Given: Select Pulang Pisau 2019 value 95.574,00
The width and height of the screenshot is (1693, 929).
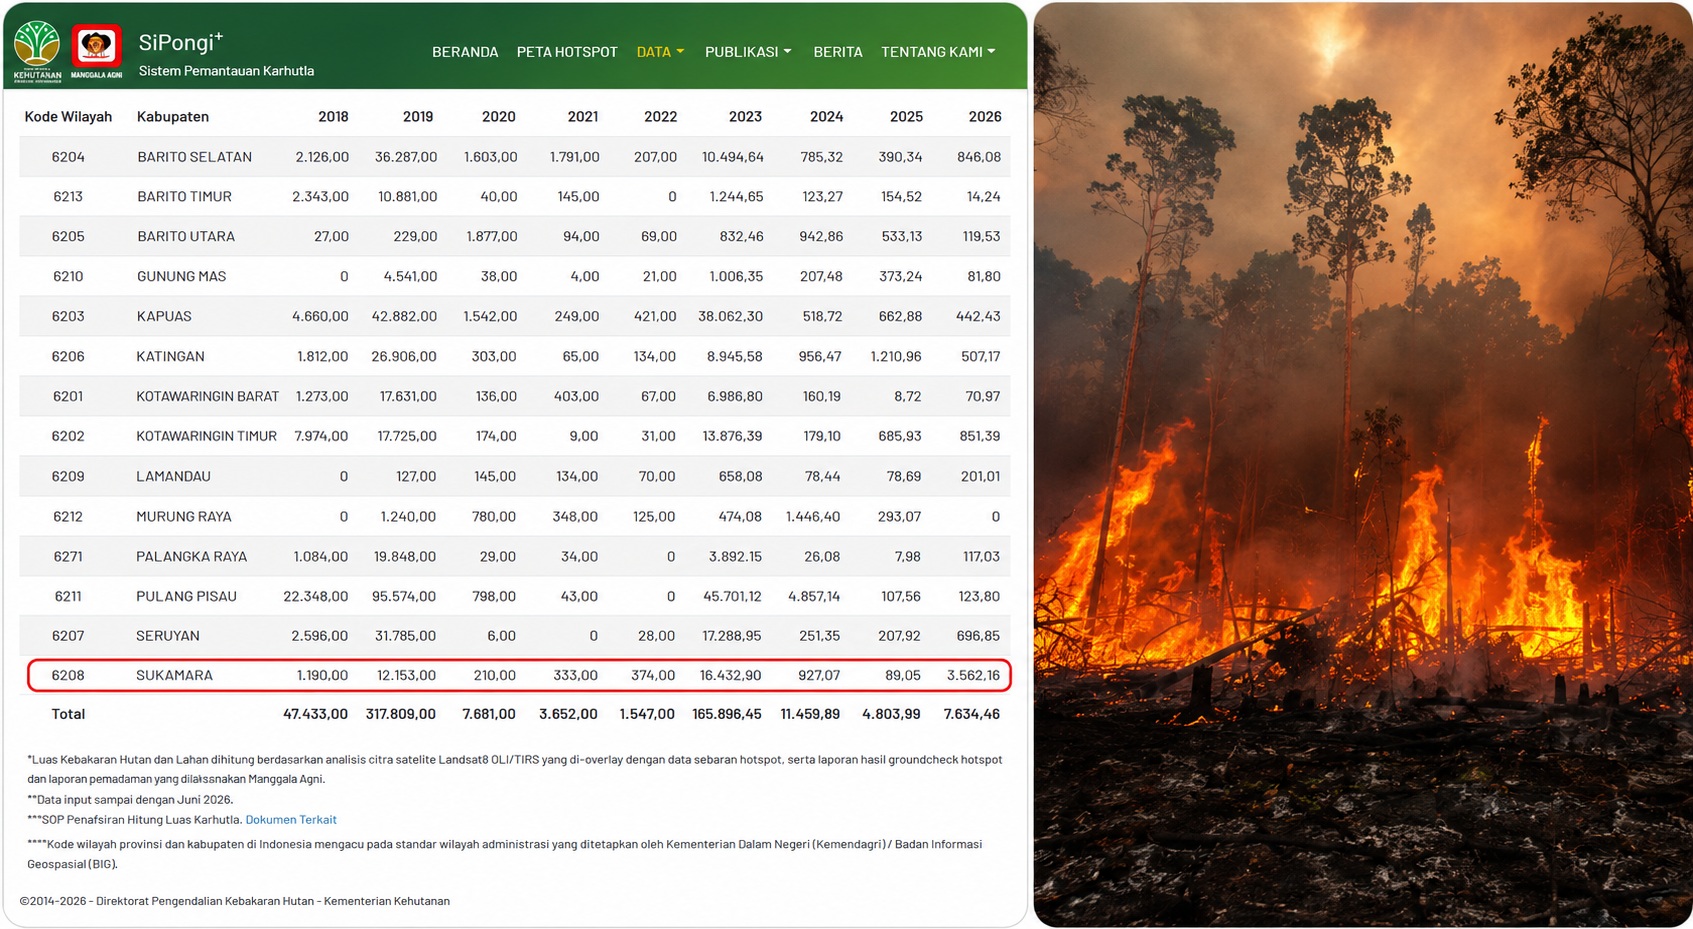Looking at the screenshot, I should click(x=404, y=597).
